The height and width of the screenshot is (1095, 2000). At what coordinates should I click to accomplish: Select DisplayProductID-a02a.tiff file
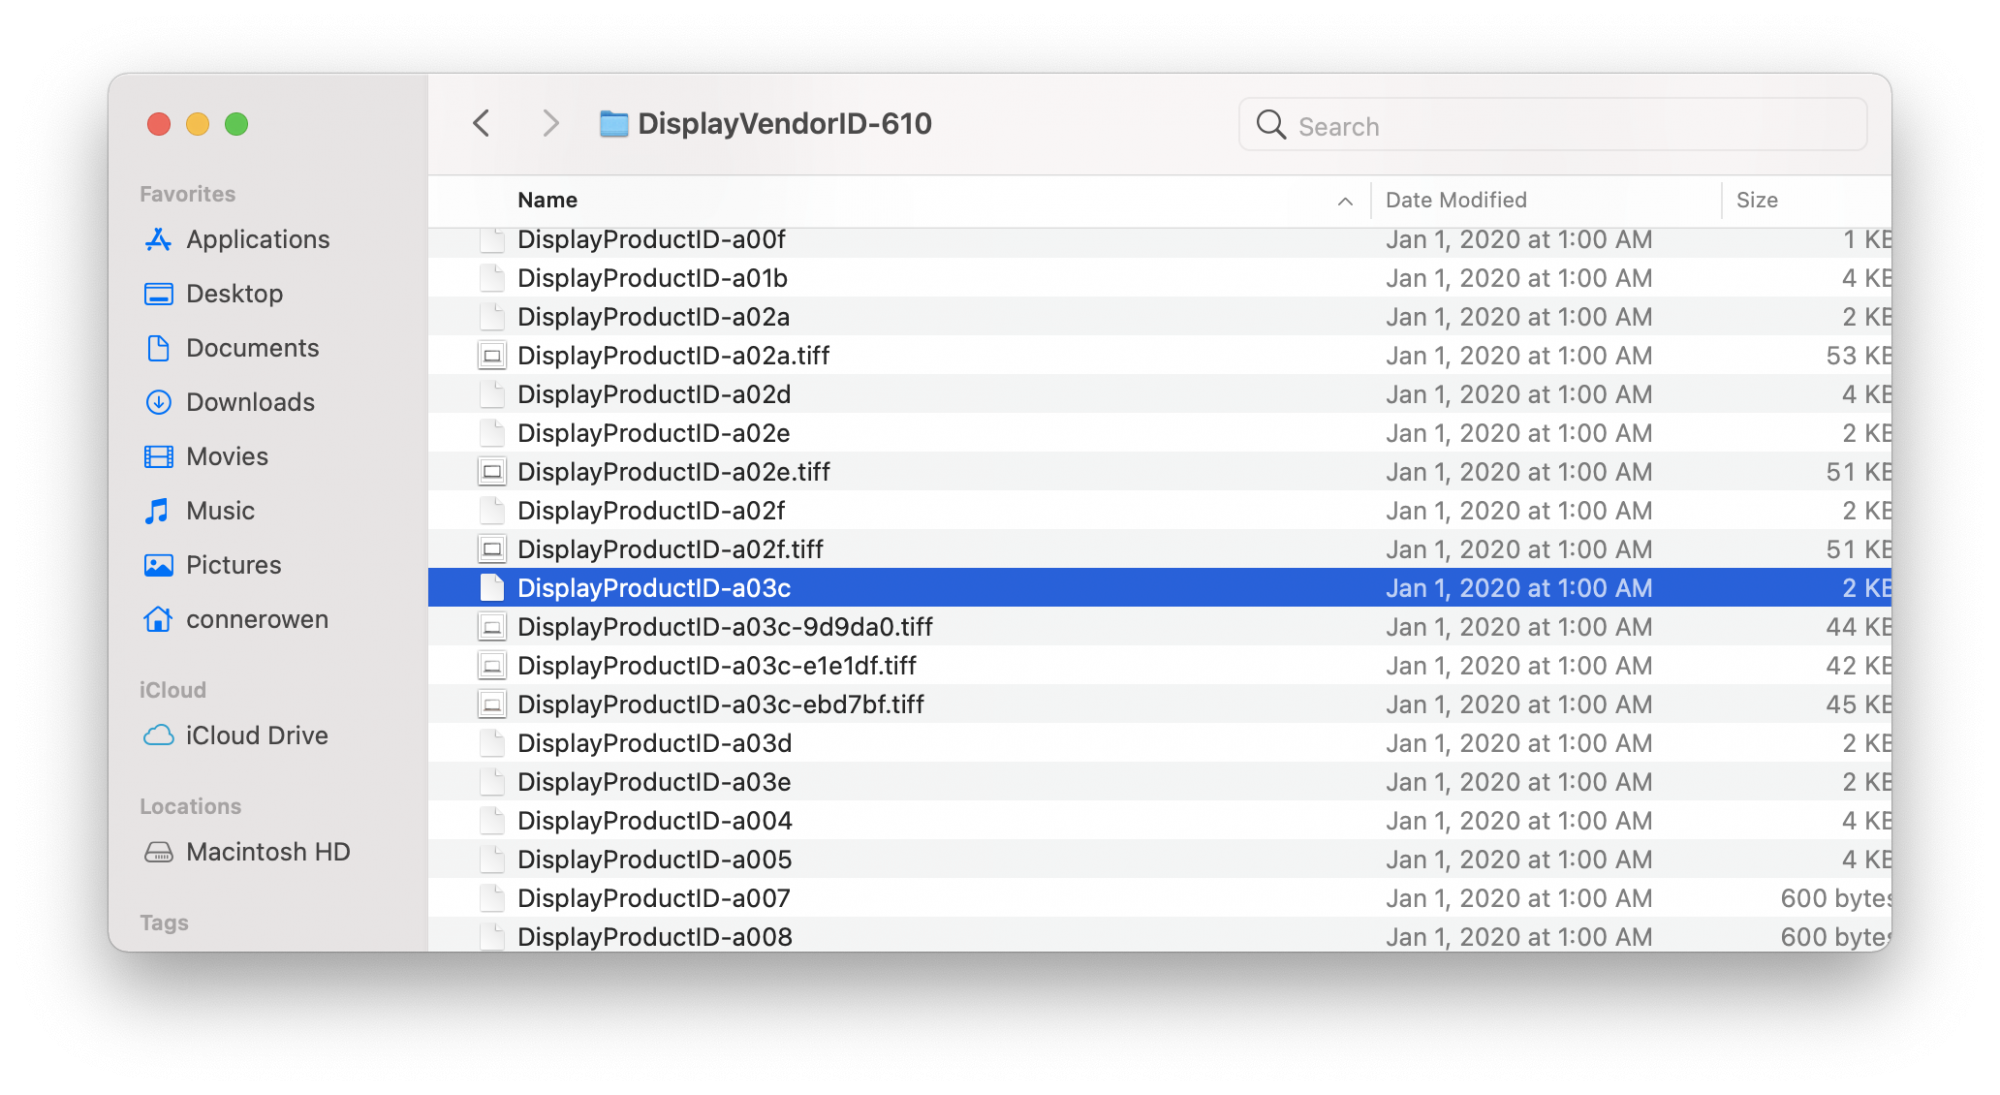point(673,356)
